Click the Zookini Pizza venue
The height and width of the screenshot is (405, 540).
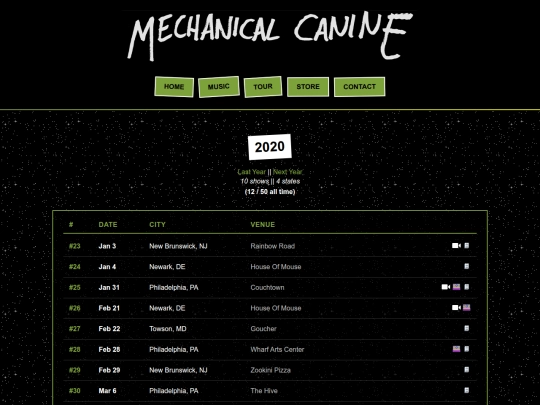[271, 370]
